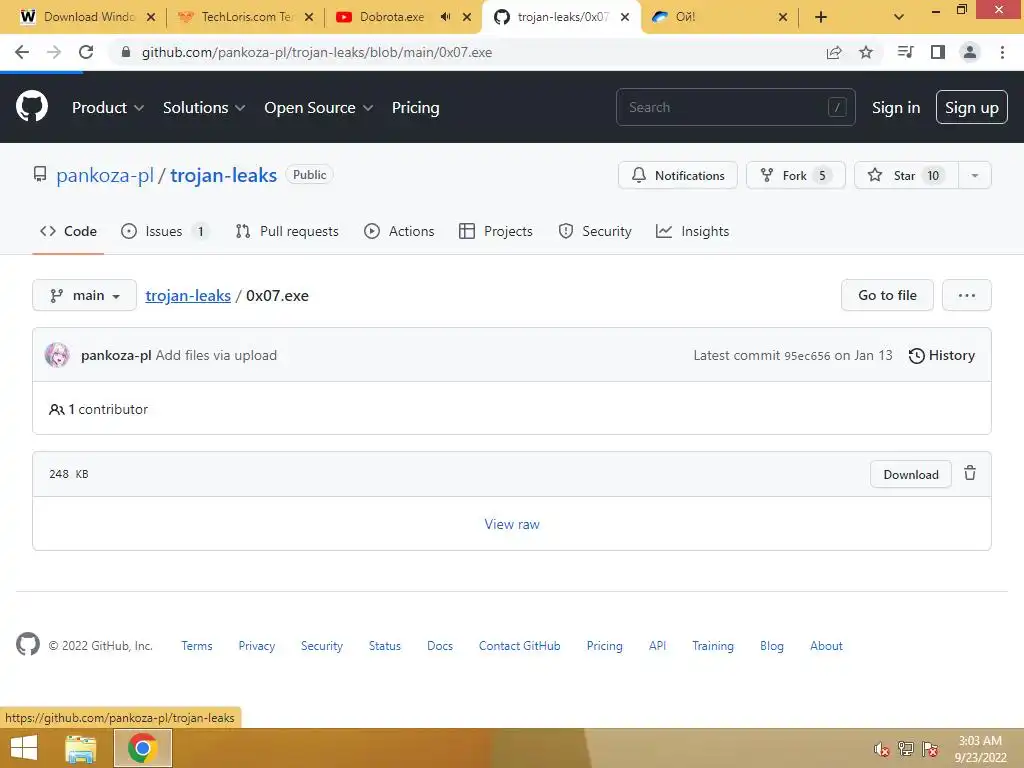The width and height of the screenshot is (1024, 768).
Task: Click the trojan-leaks repository title link
Action: point(223,175)
